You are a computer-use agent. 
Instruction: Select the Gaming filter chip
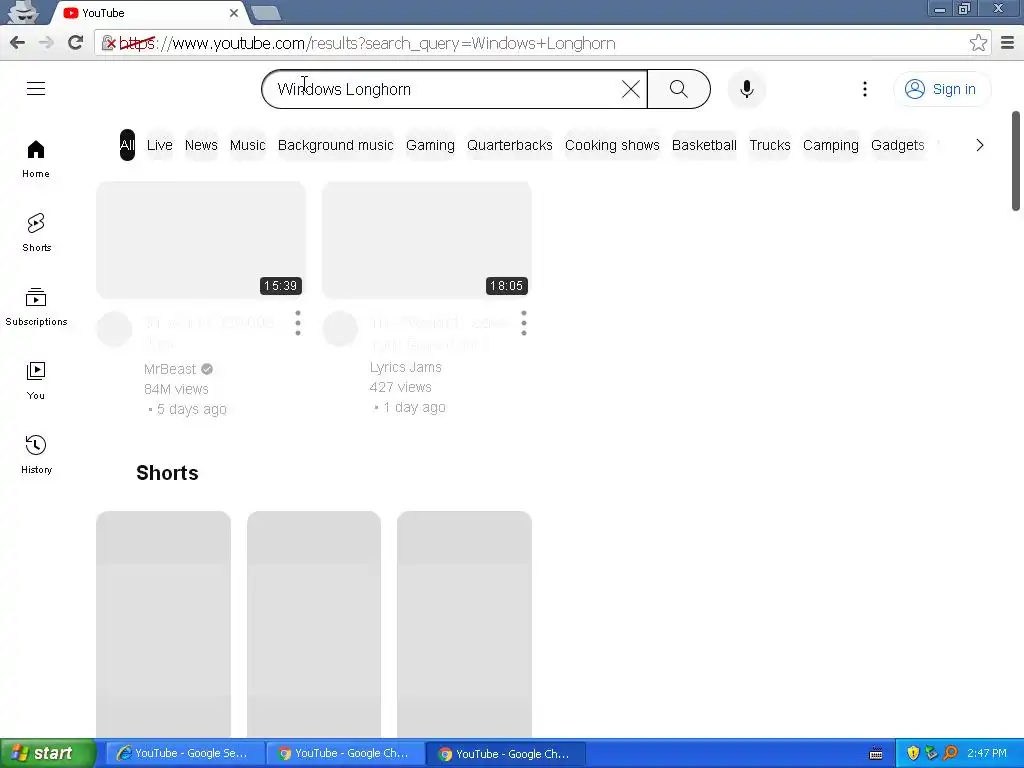tap(430, 145)
